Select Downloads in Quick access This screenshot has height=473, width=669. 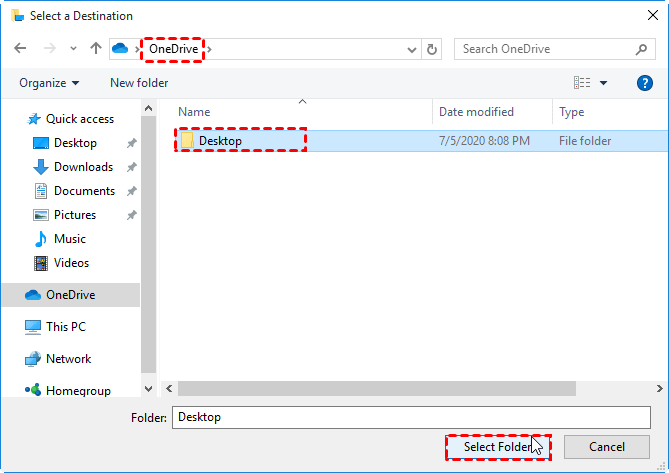tap(82, 167)
